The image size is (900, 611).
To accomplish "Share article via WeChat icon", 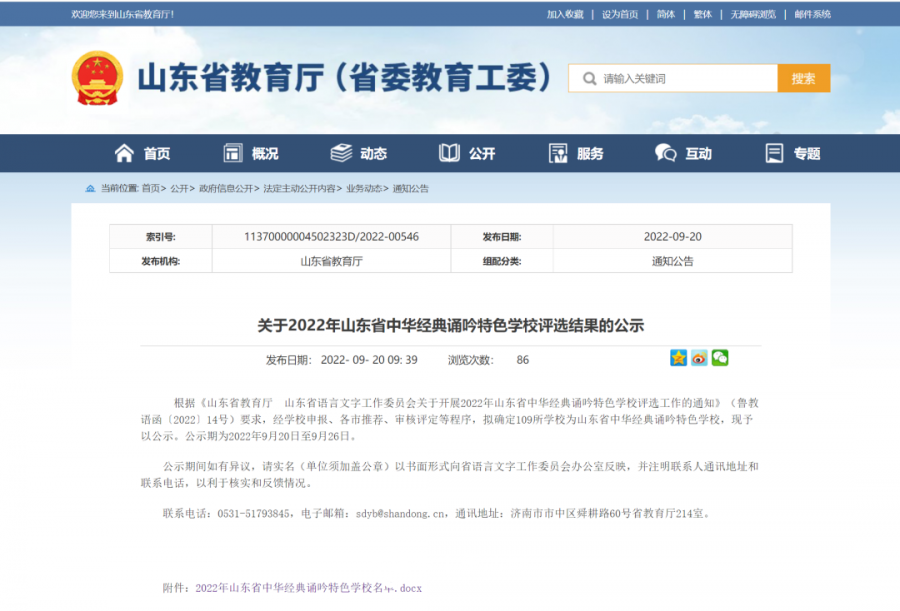I will (x=719, y=358).
